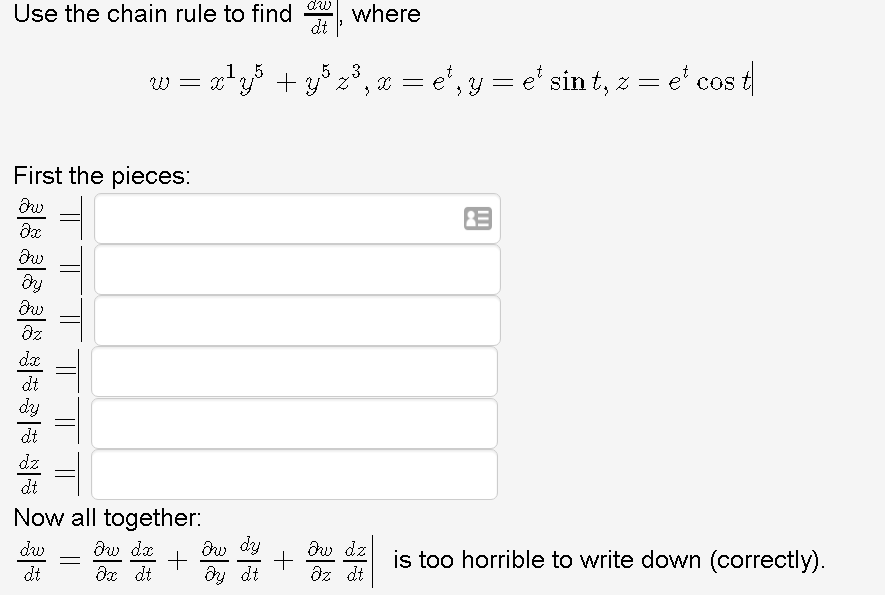
Task: Click the dz/dt answer input field
Action: (294, 474)
